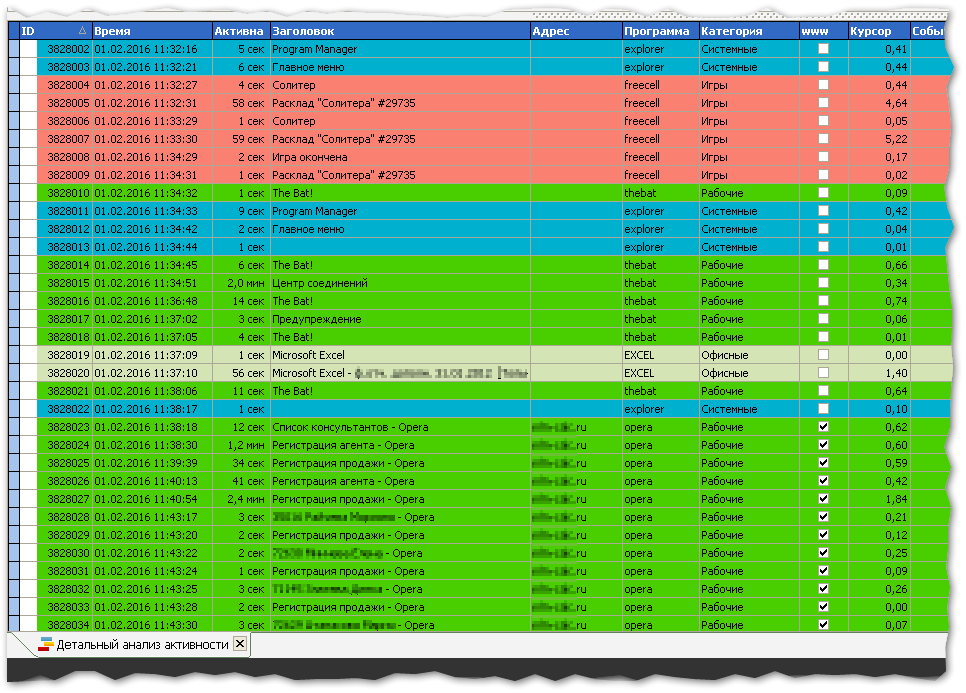Click the Активна column header
This screenshot has height=693, width=966.
[x=241, y=31]
